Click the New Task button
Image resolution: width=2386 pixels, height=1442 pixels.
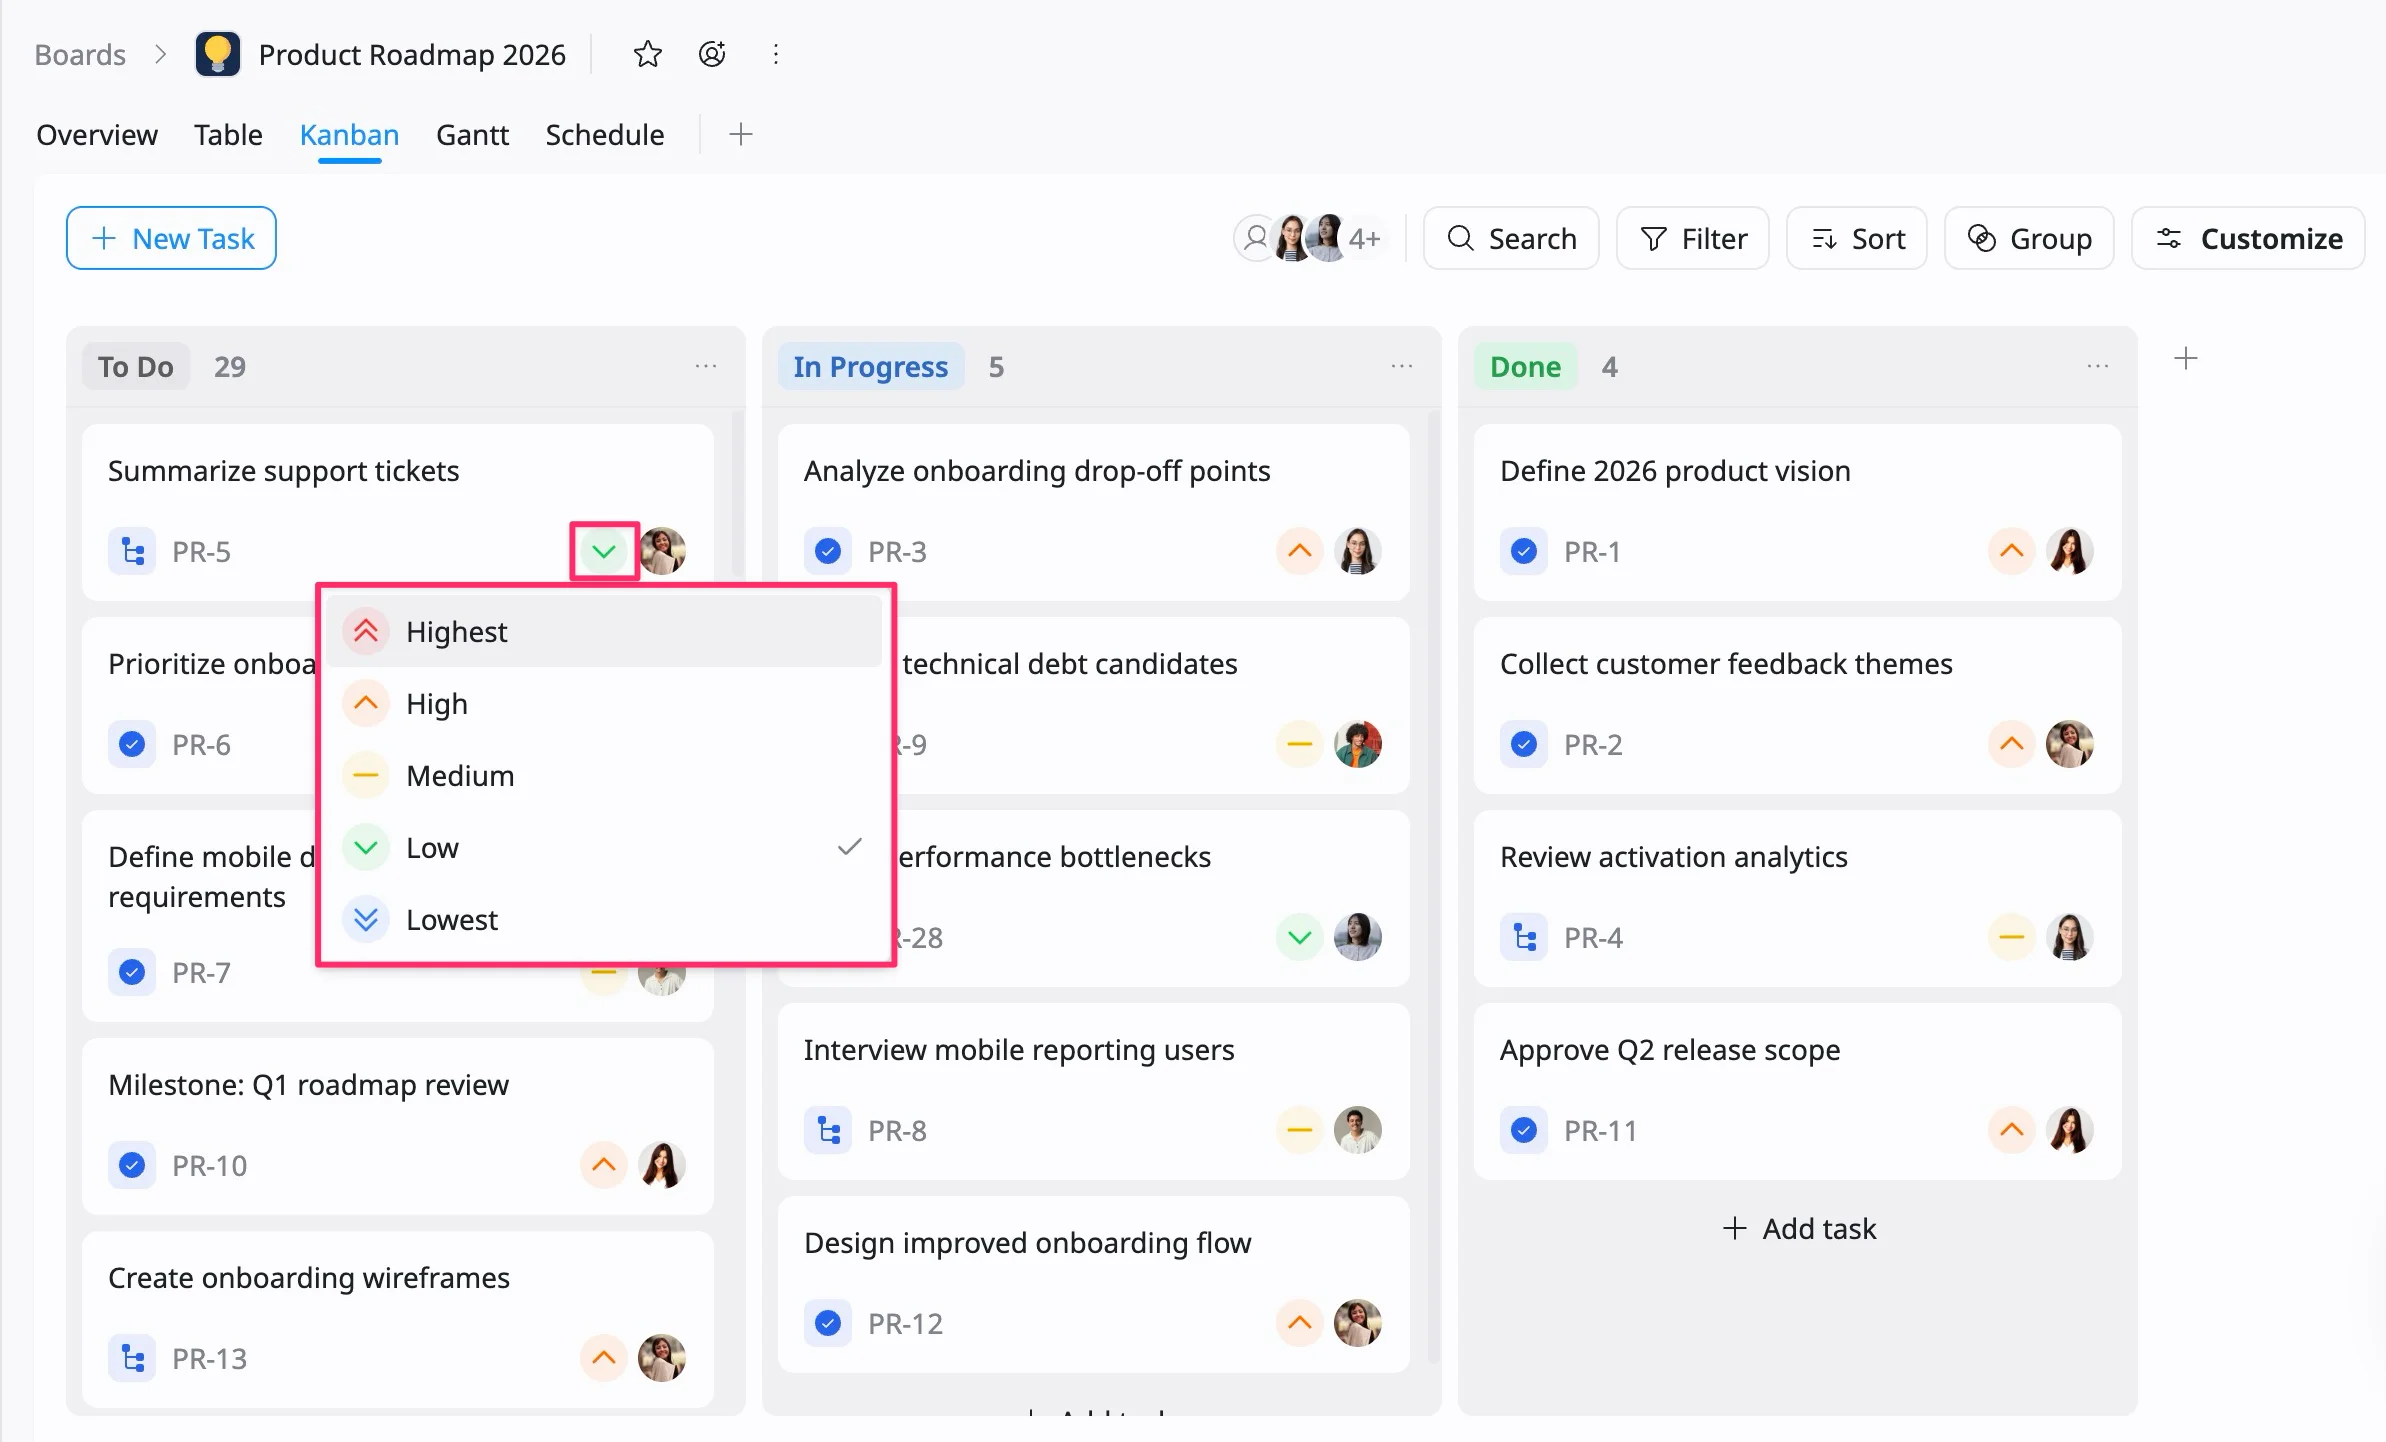tap(171, 238)
